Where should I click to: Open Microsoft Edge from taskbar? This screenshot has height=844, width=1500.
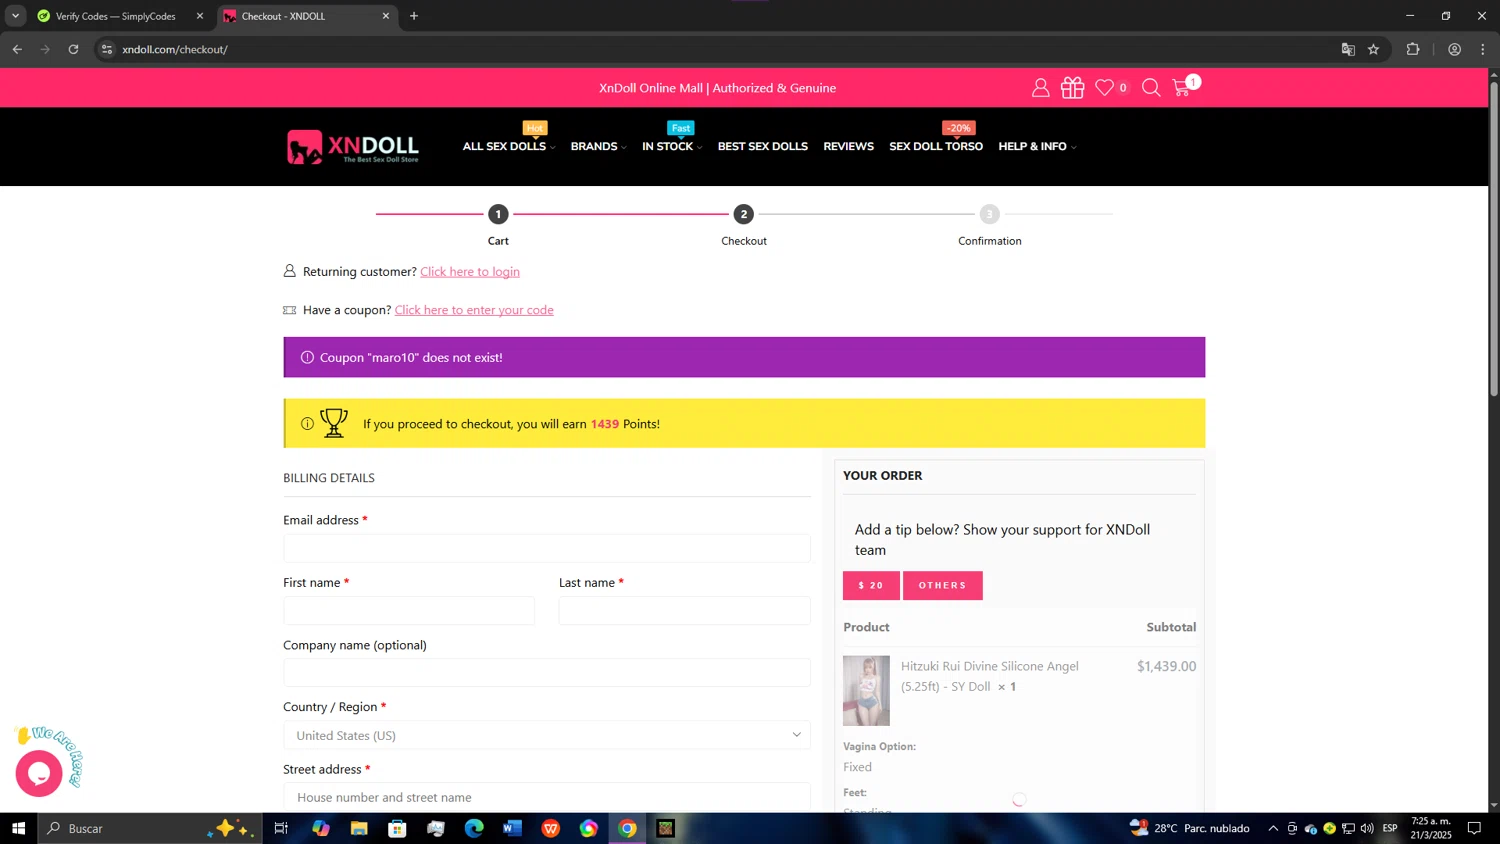[x=474, y=828]
